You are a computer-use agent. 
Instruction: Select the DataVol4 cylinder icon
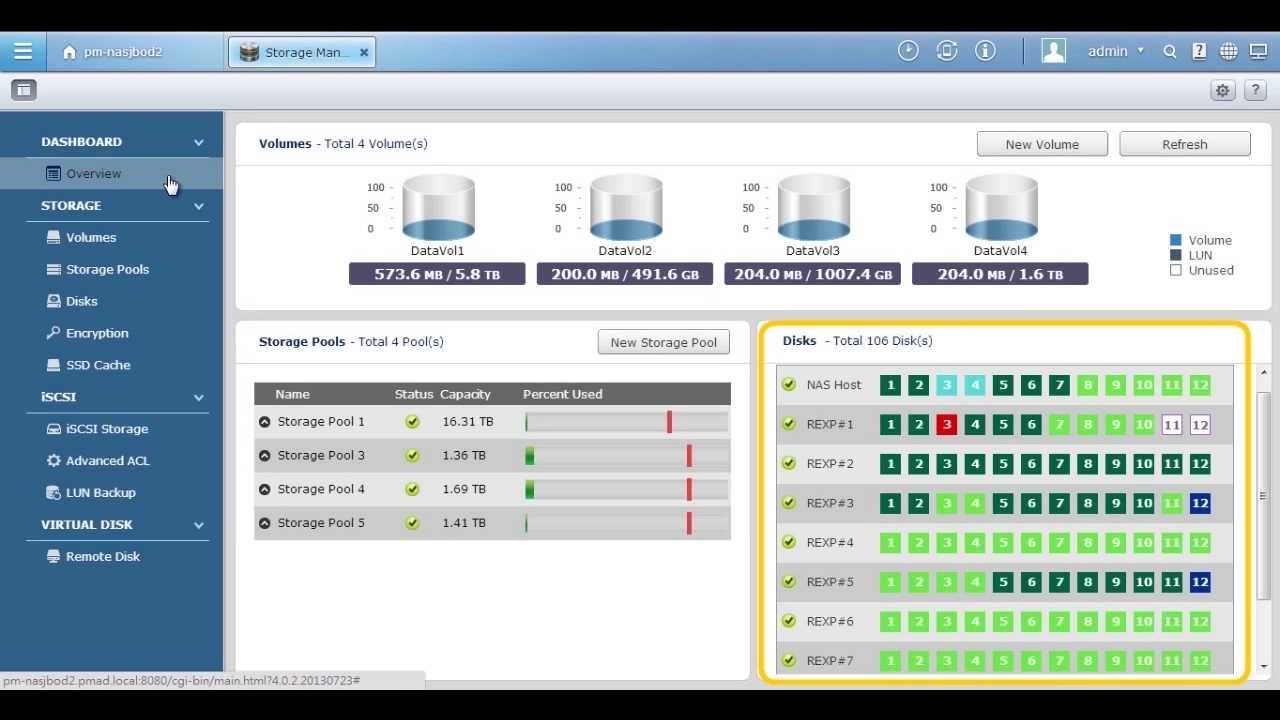[x=1001, y=207]
